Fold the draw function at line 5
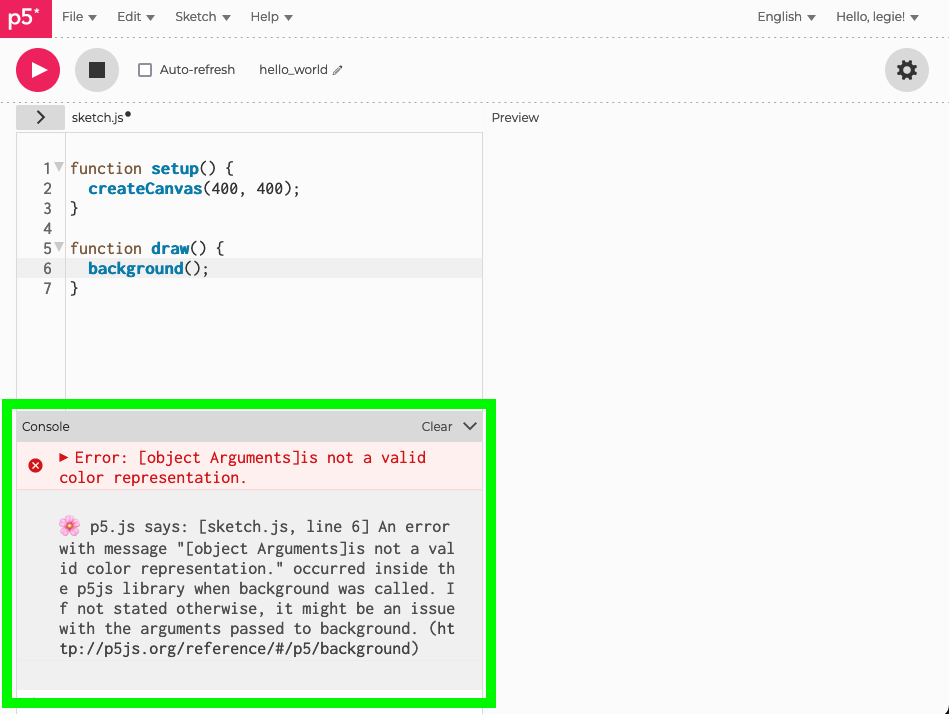 (x=59, y=247)
